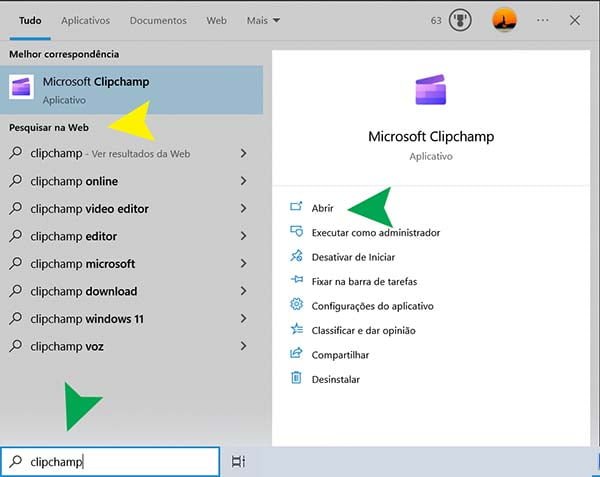This screenshot has height=477, width=600.
Task: Select Compartilhar option
Action: coord(340,355)
